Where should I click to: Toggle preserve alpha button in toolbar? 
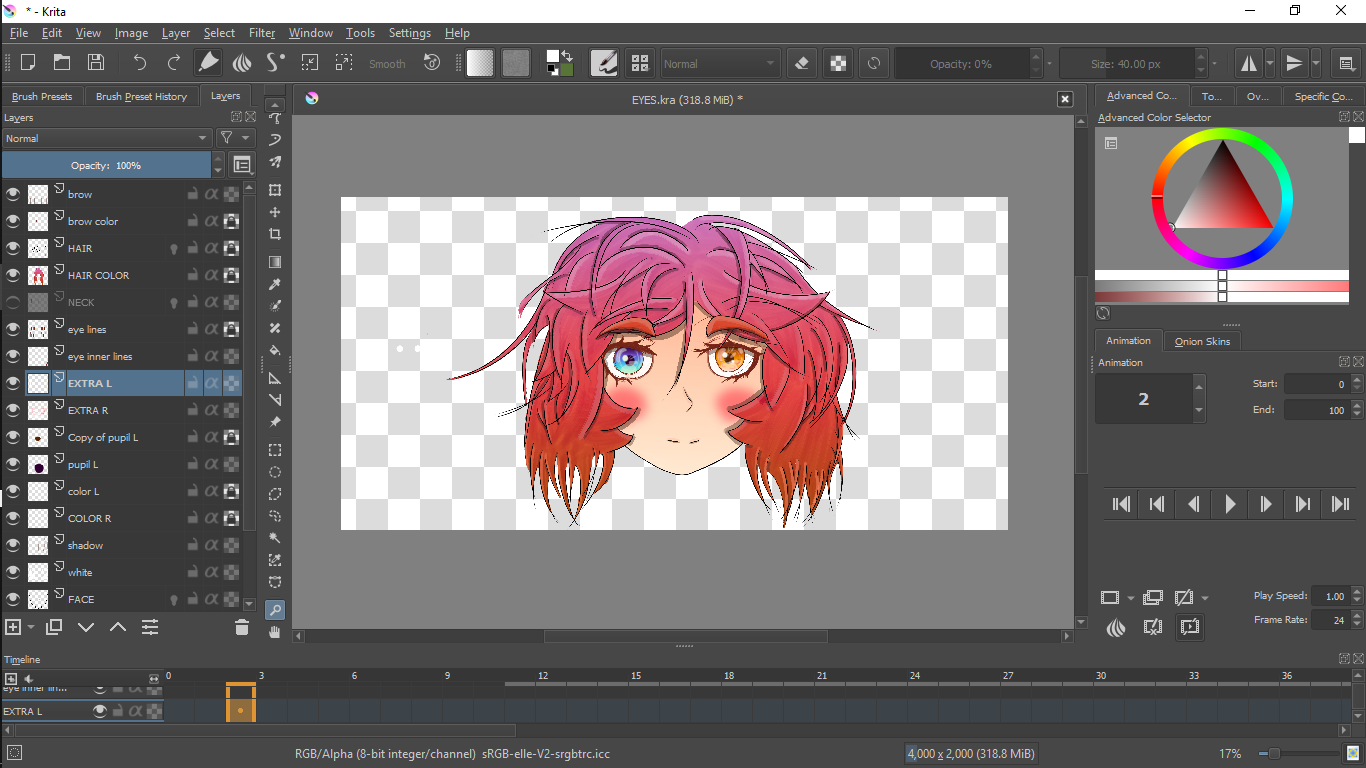(838, 63)
